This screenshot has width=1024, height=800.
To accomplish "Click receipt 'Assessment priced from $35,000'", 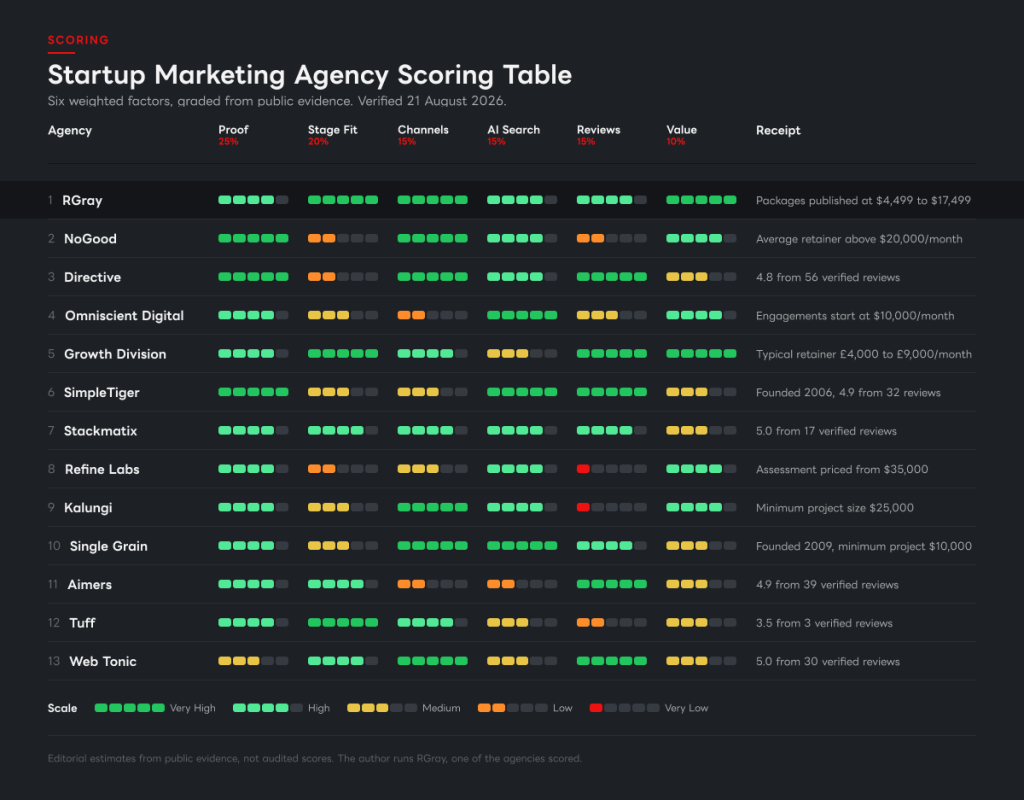I will pos(842,470).
